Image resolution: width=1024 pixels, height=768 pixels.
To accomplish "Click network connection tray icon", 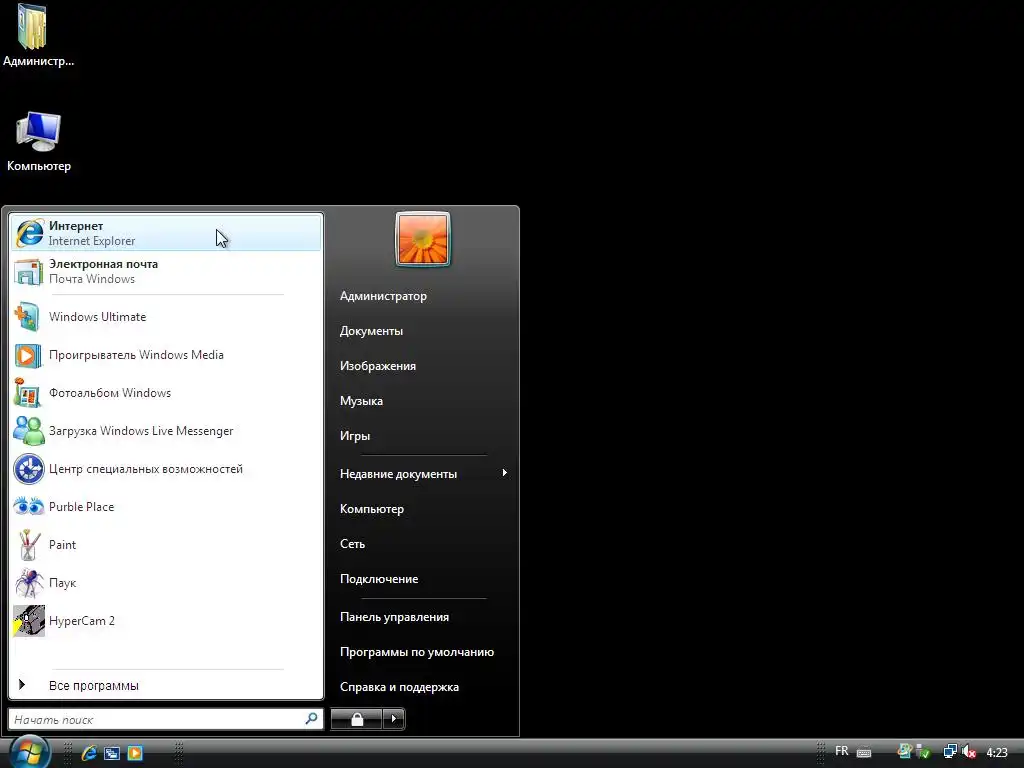I will tap(950, 752).
